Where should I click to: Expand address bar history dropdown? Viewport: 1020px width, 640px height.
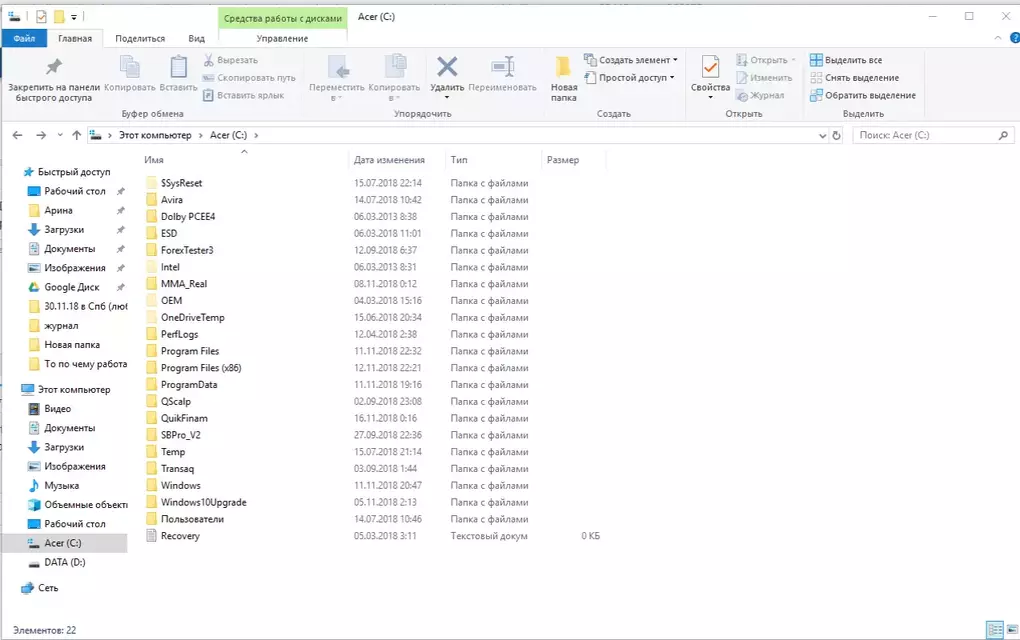822,135
